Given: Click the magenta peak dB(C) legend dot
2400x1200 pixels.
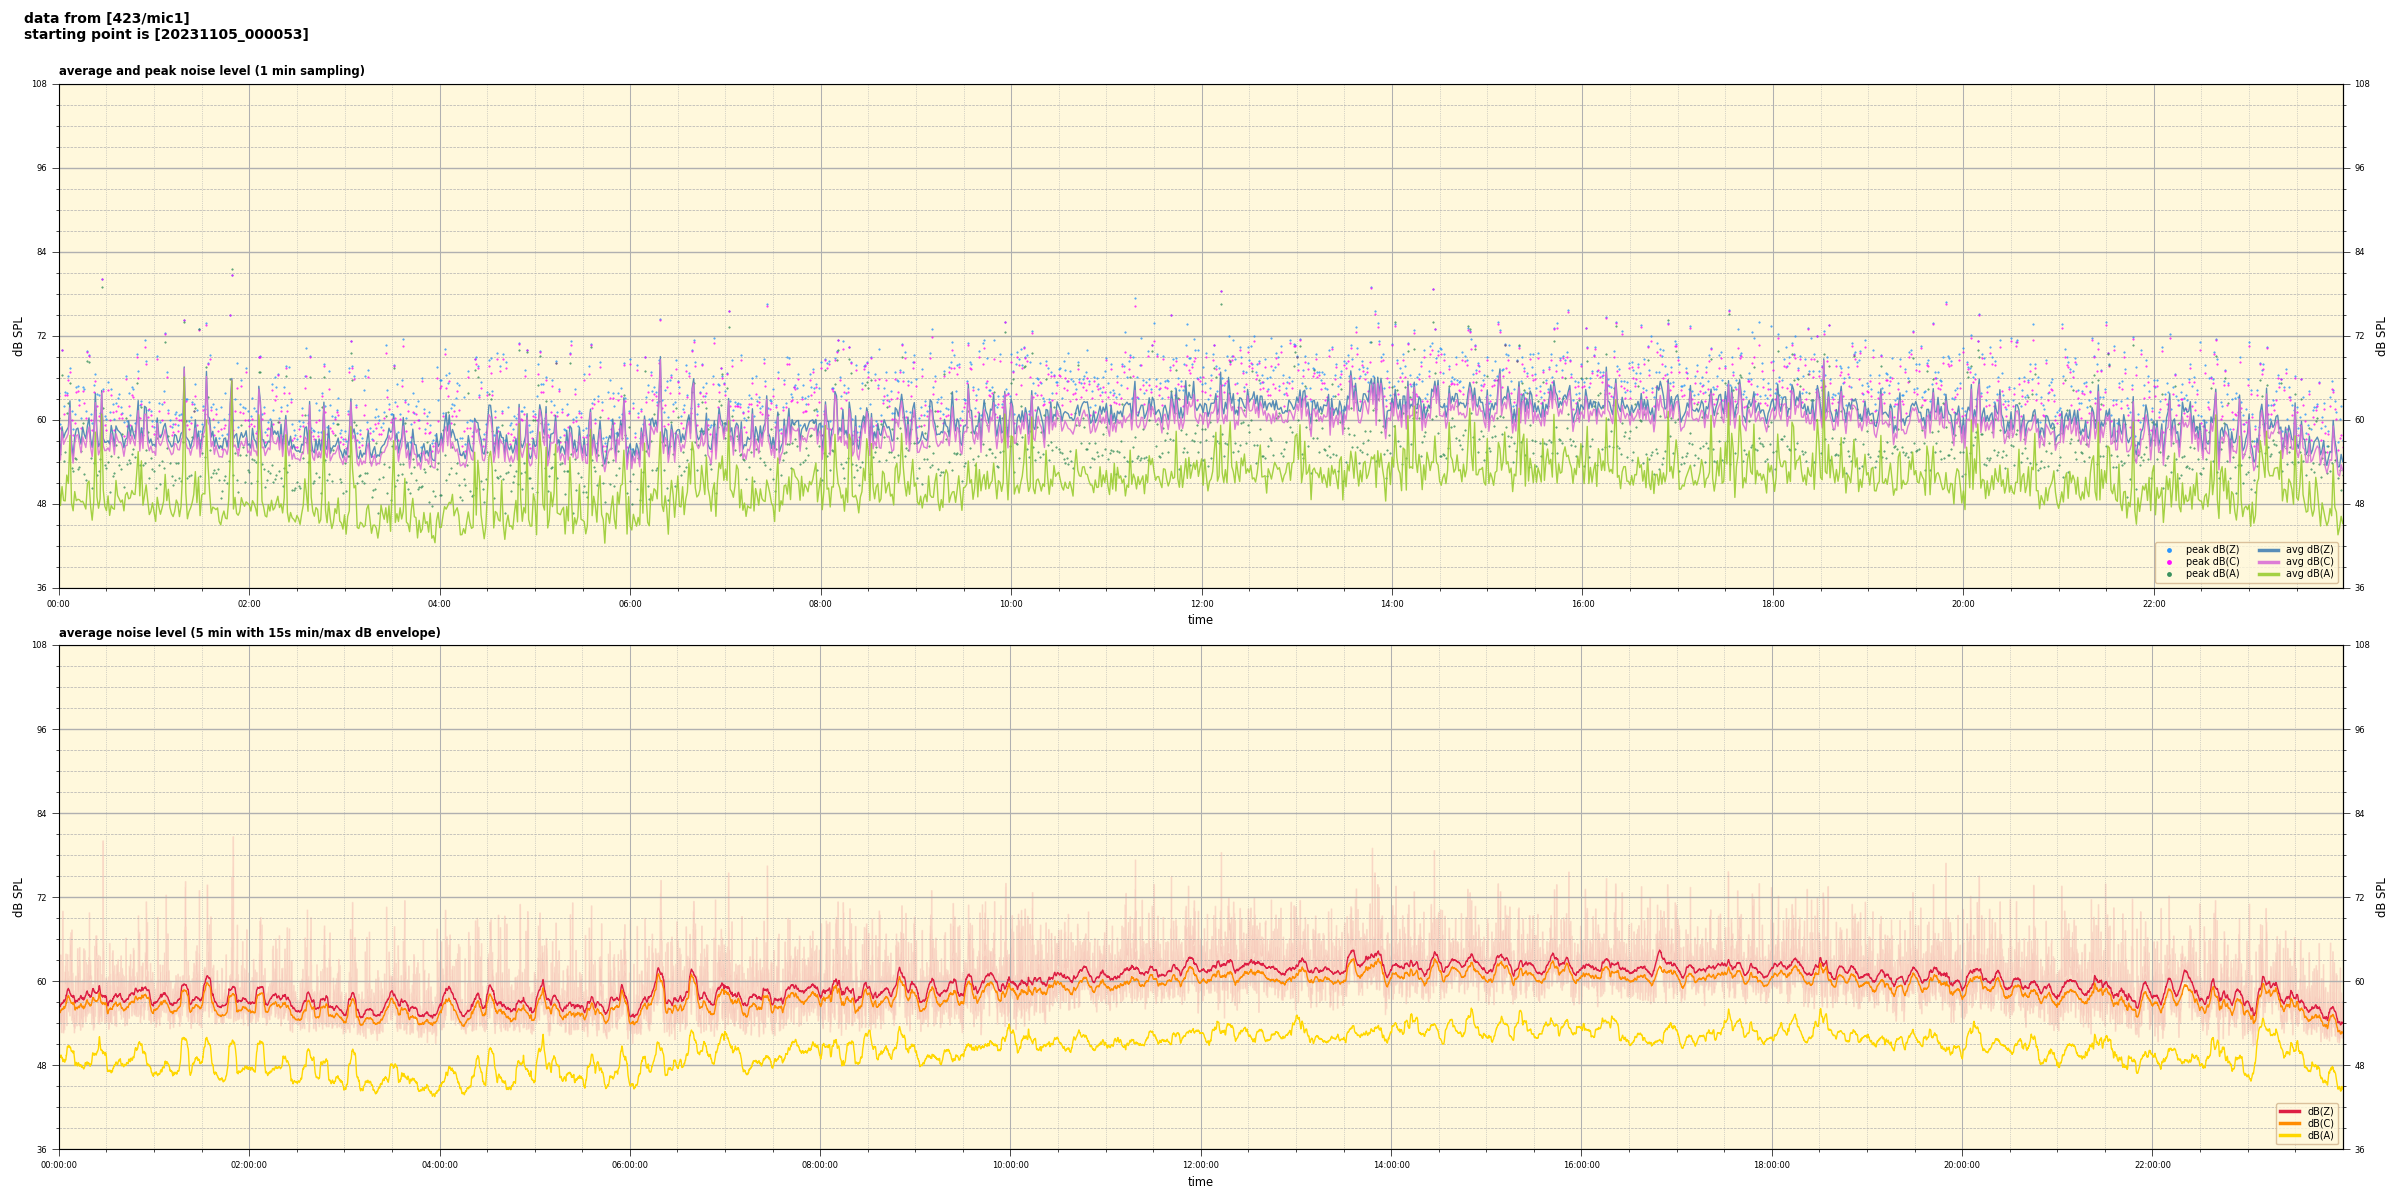Looking at the screenshot, I should click(2169, 562).
